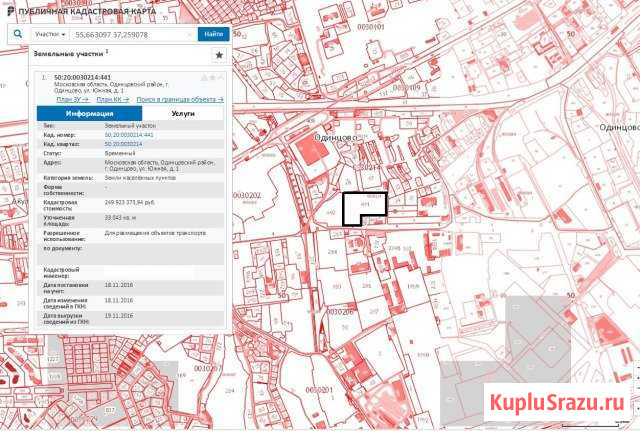Screen dimensions: 640x431
Task: Switch to the 'Информация' tab
Action: (89, 113)
